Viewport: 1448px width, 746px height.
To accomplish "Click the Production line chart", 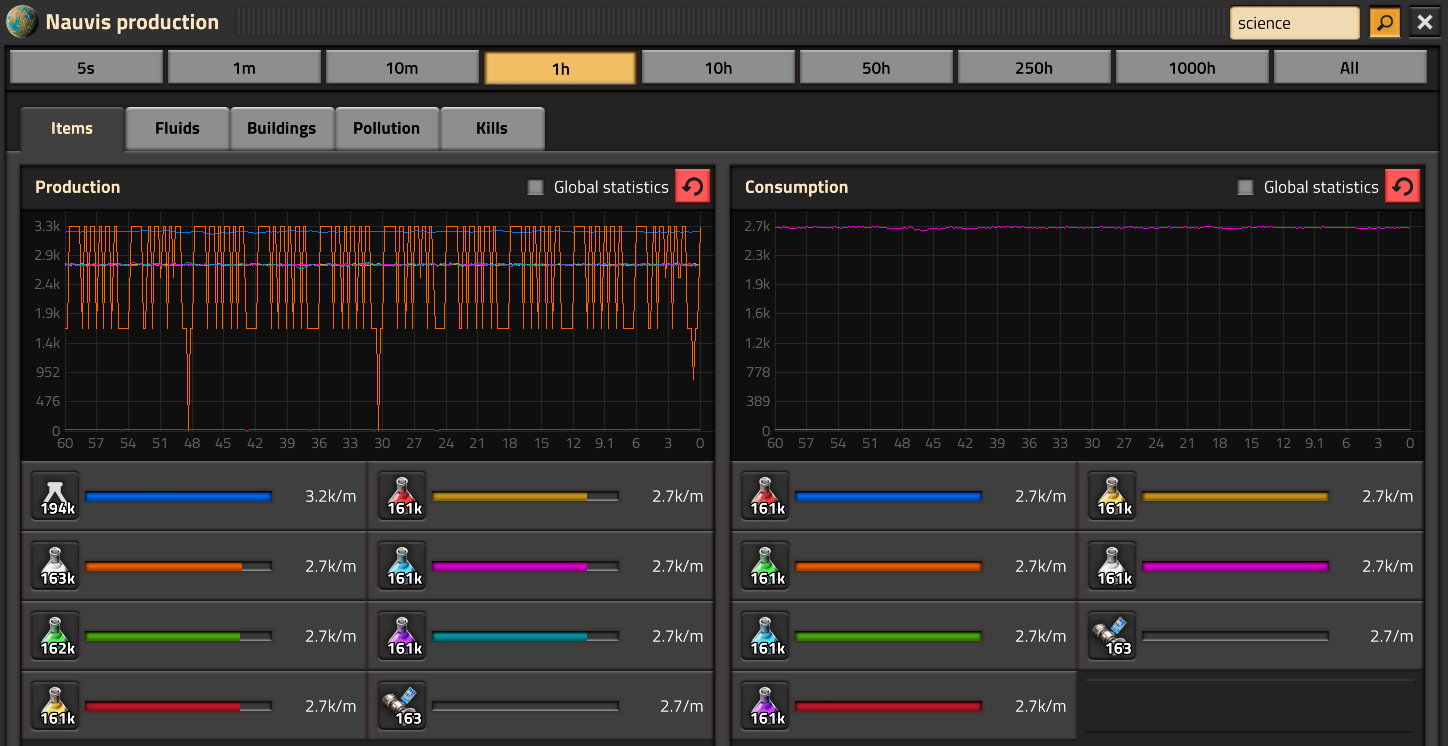I will pyautogui.click(x=367, y=335).
